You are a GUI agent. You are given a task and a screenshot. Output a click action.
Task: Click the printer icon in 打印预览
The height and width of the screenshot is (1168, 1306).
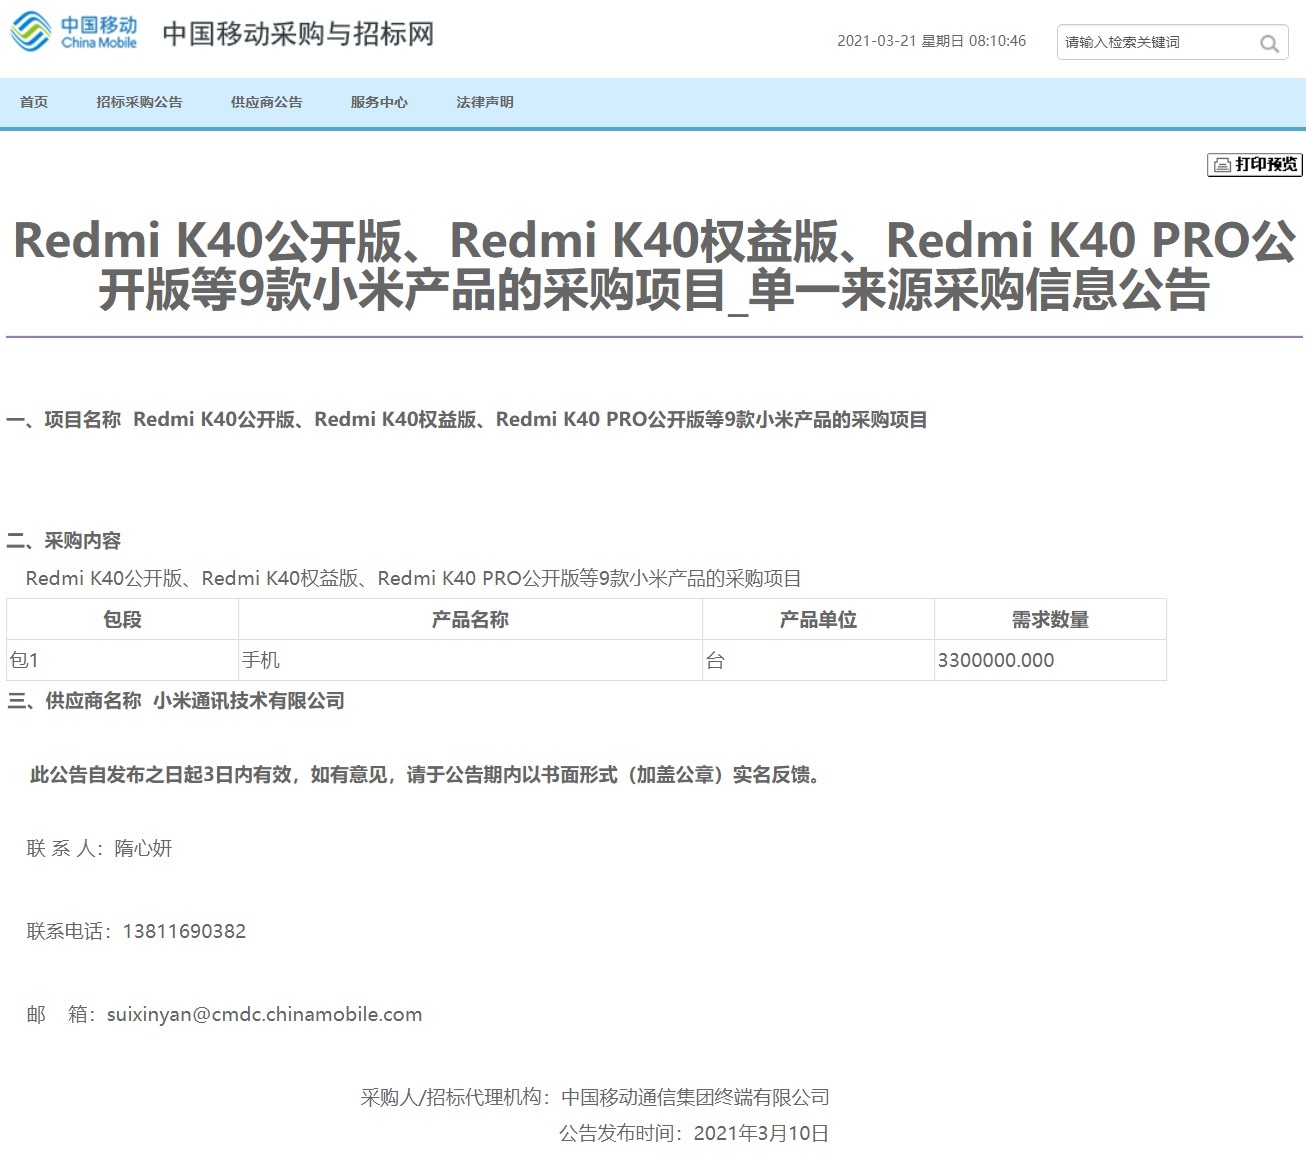click(1222, 165)
